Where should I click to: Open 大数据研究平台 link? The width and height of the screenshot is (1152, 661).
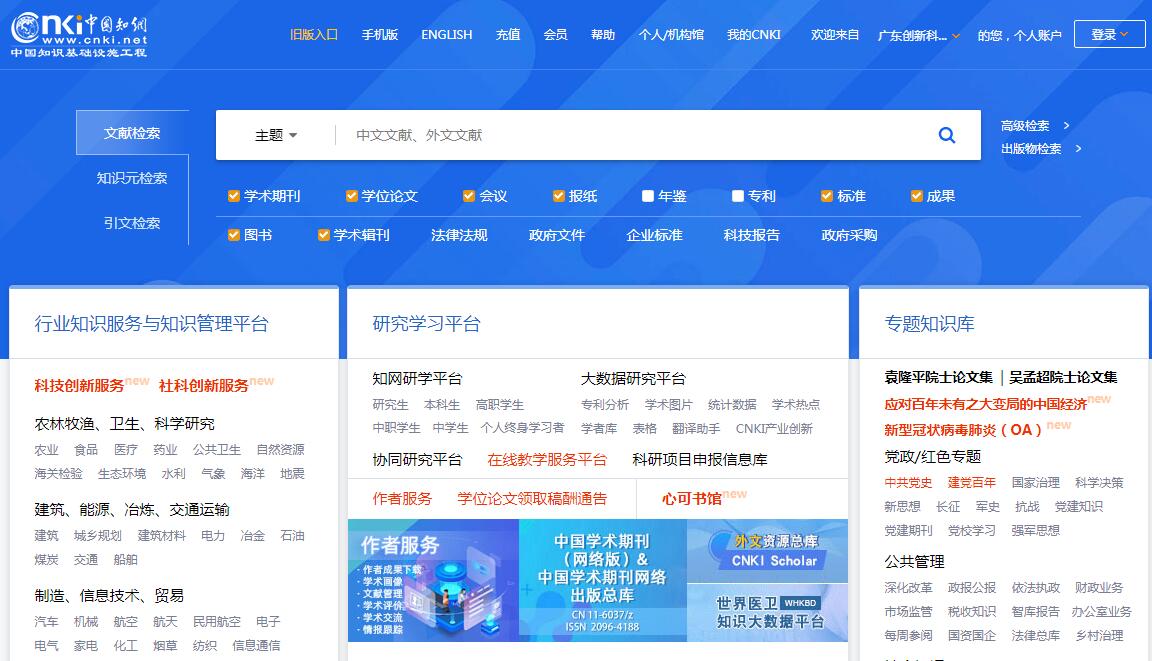633,379
